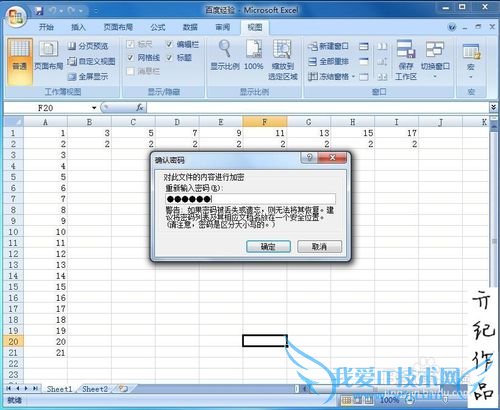
Task: Open the Home tab
Action: [46, 27]
